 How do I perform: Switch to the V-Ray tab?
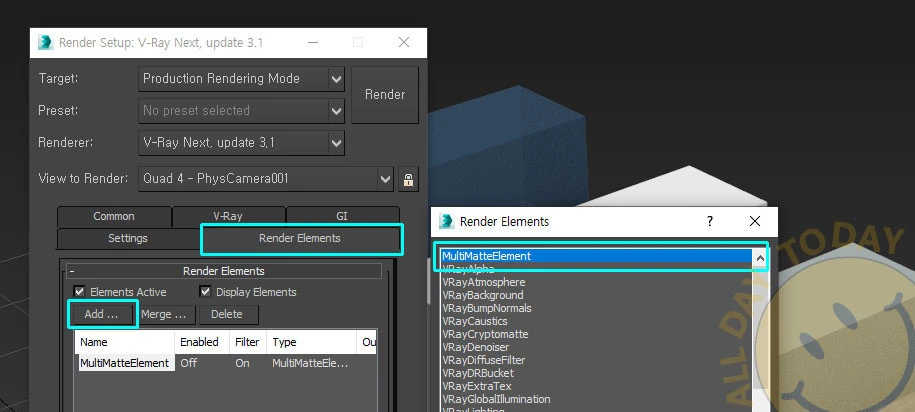228,217
